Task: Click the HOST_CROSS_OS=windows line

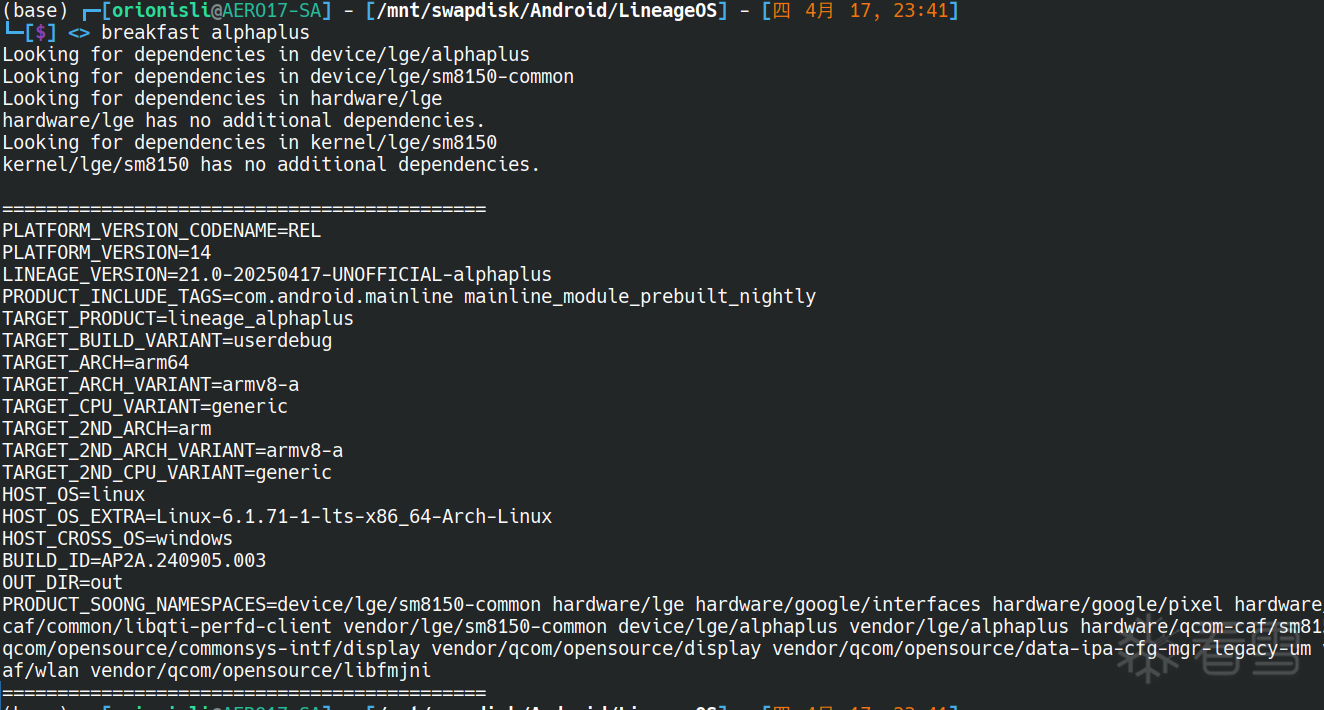Action: (x=117, y=539)
